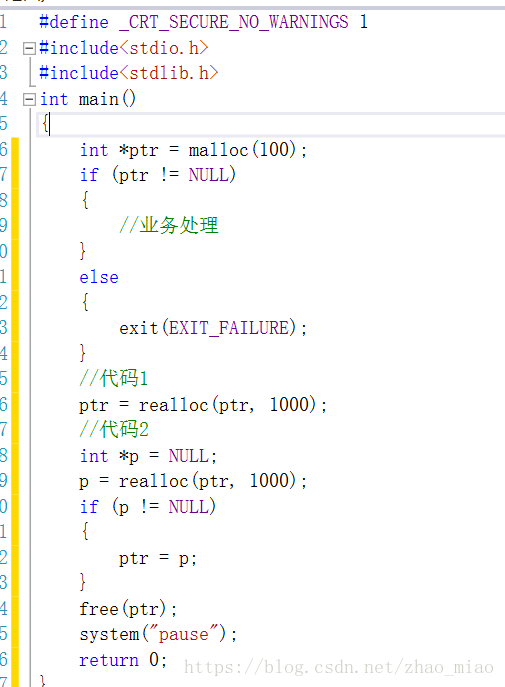The image size is (505, 687).
Task: Click the main() function name
Action: pyautogui.click(x=107, y=99)
